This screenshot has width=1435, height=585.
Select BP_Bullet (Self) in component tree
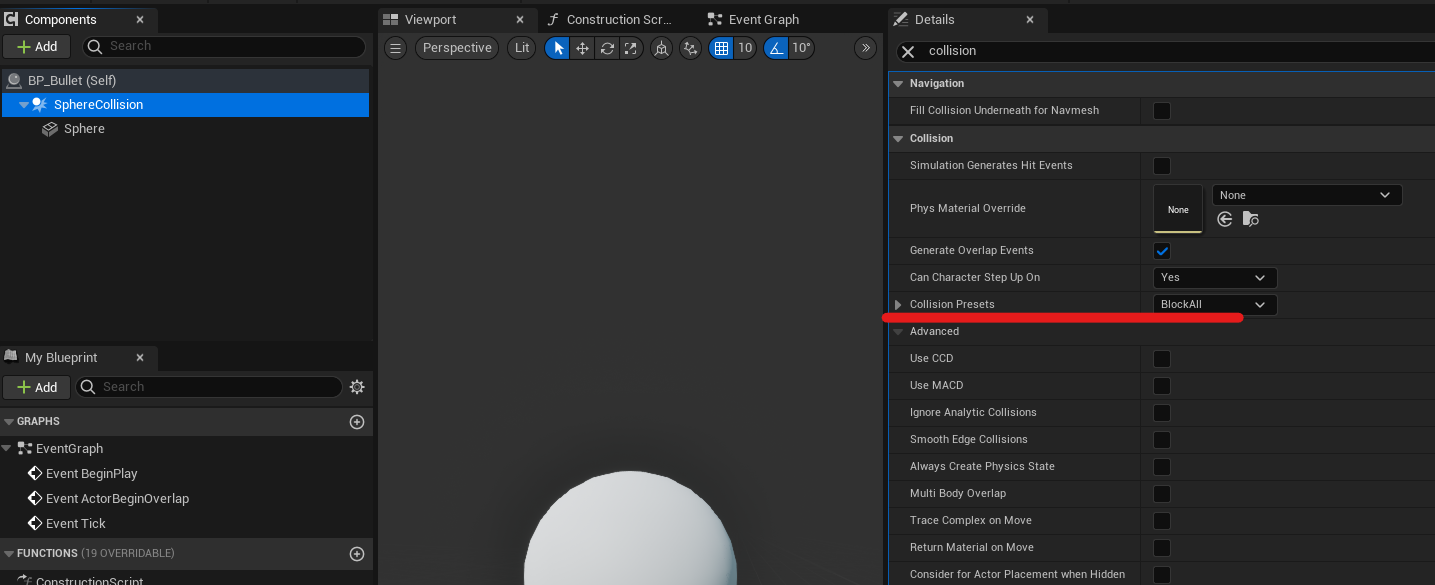point(185,80)
